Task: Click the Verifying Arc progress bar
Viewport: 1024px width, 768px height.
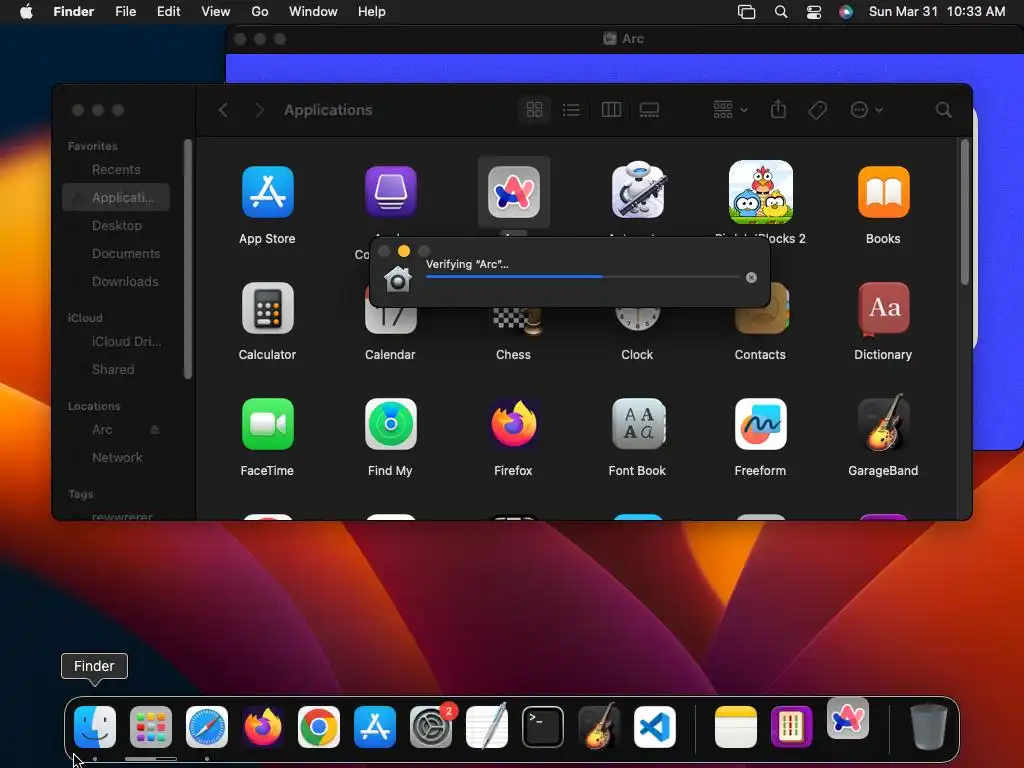Action: pos(583,277)
